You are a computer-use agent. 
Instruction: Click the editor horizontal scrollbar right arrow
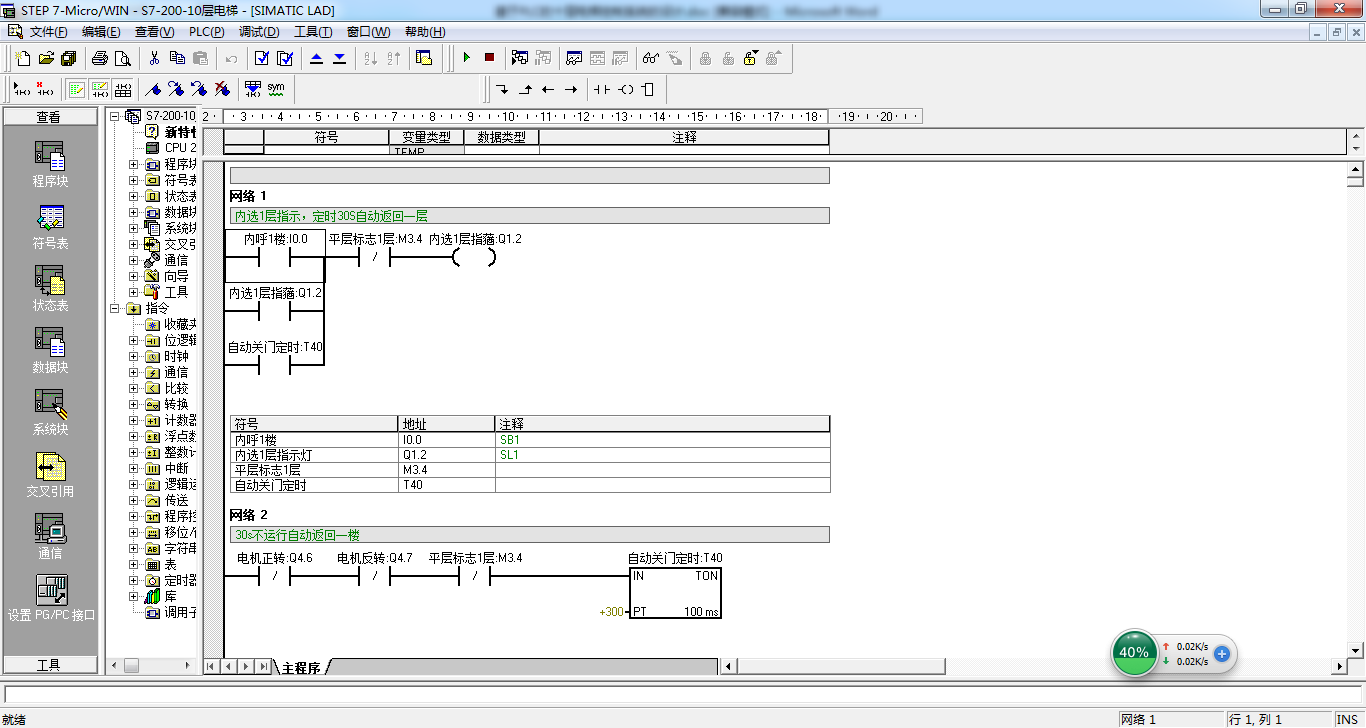point(1339,666)
